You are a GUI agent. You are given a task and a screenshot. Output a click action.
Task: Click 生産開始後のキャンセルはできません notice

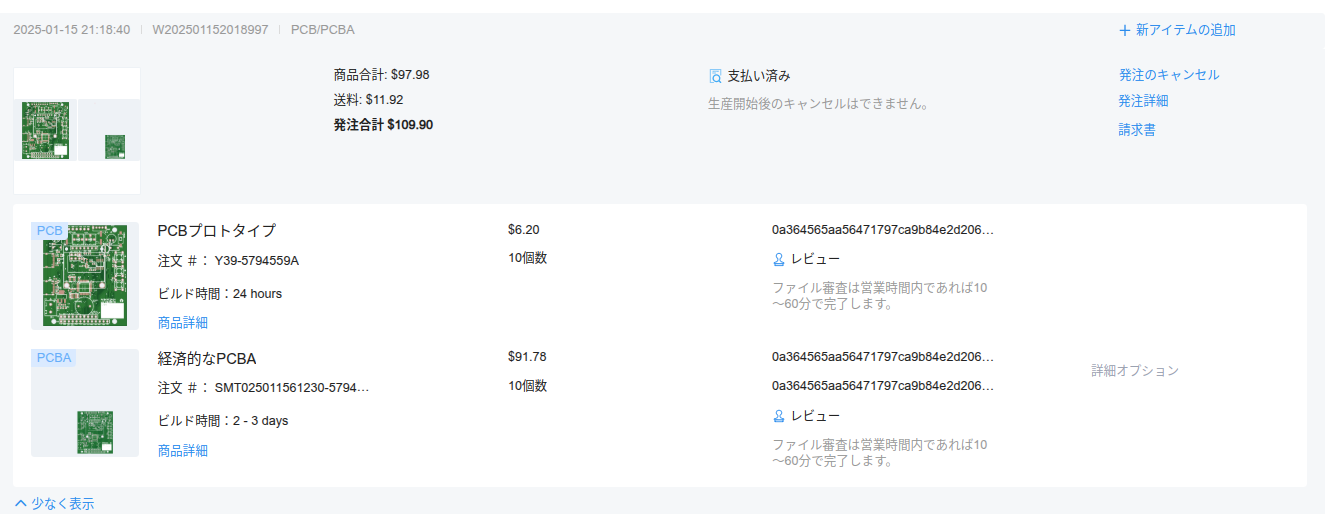pyautogui.click(x=819, y=104)
